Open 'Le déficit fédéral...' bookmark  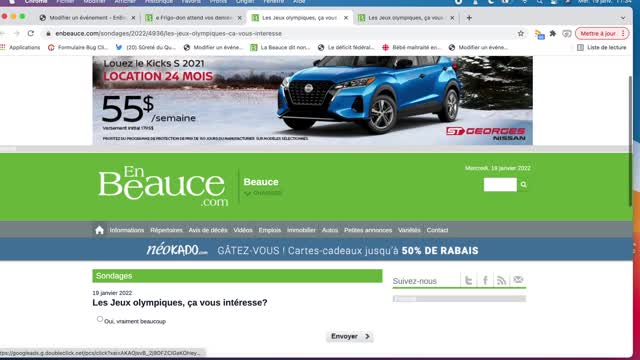(x=346, y=47)
